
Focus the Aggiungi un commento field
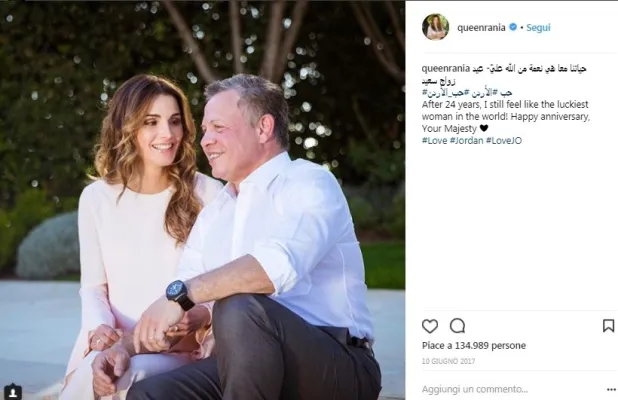[x=508, y=389]
